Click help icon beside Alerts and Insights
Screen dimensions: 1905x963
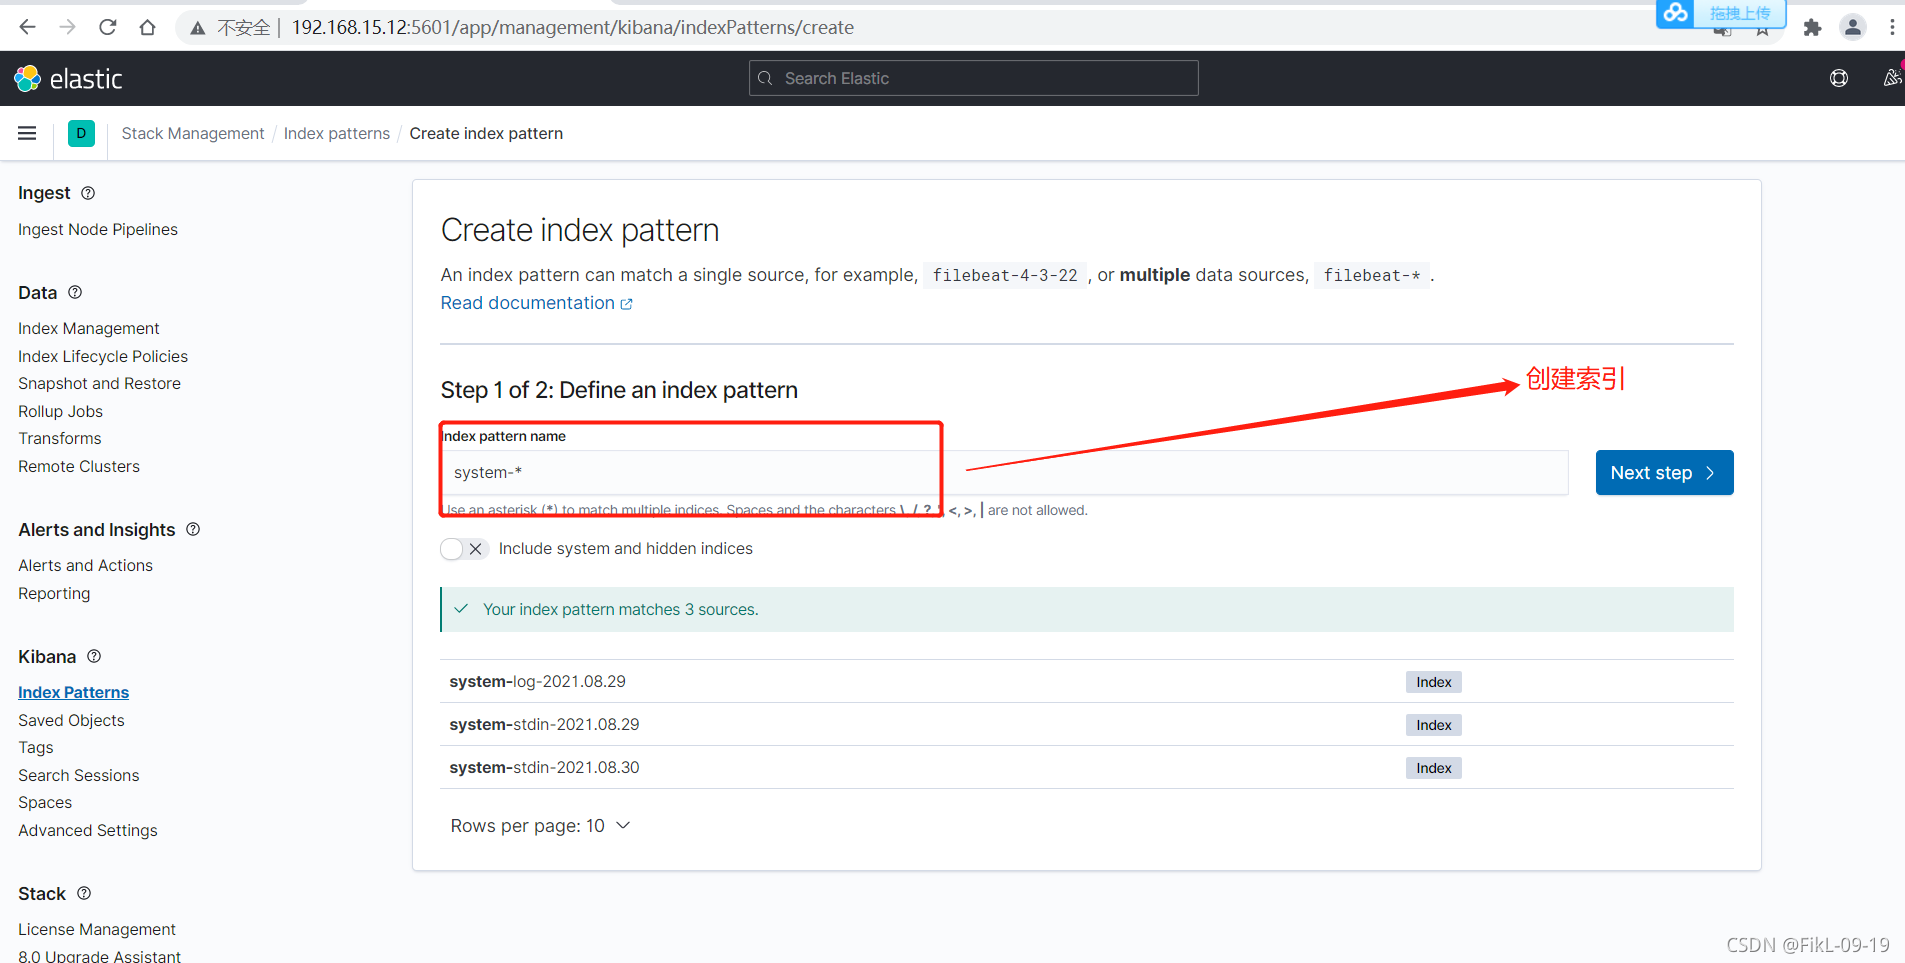click(x=193, y=529)
